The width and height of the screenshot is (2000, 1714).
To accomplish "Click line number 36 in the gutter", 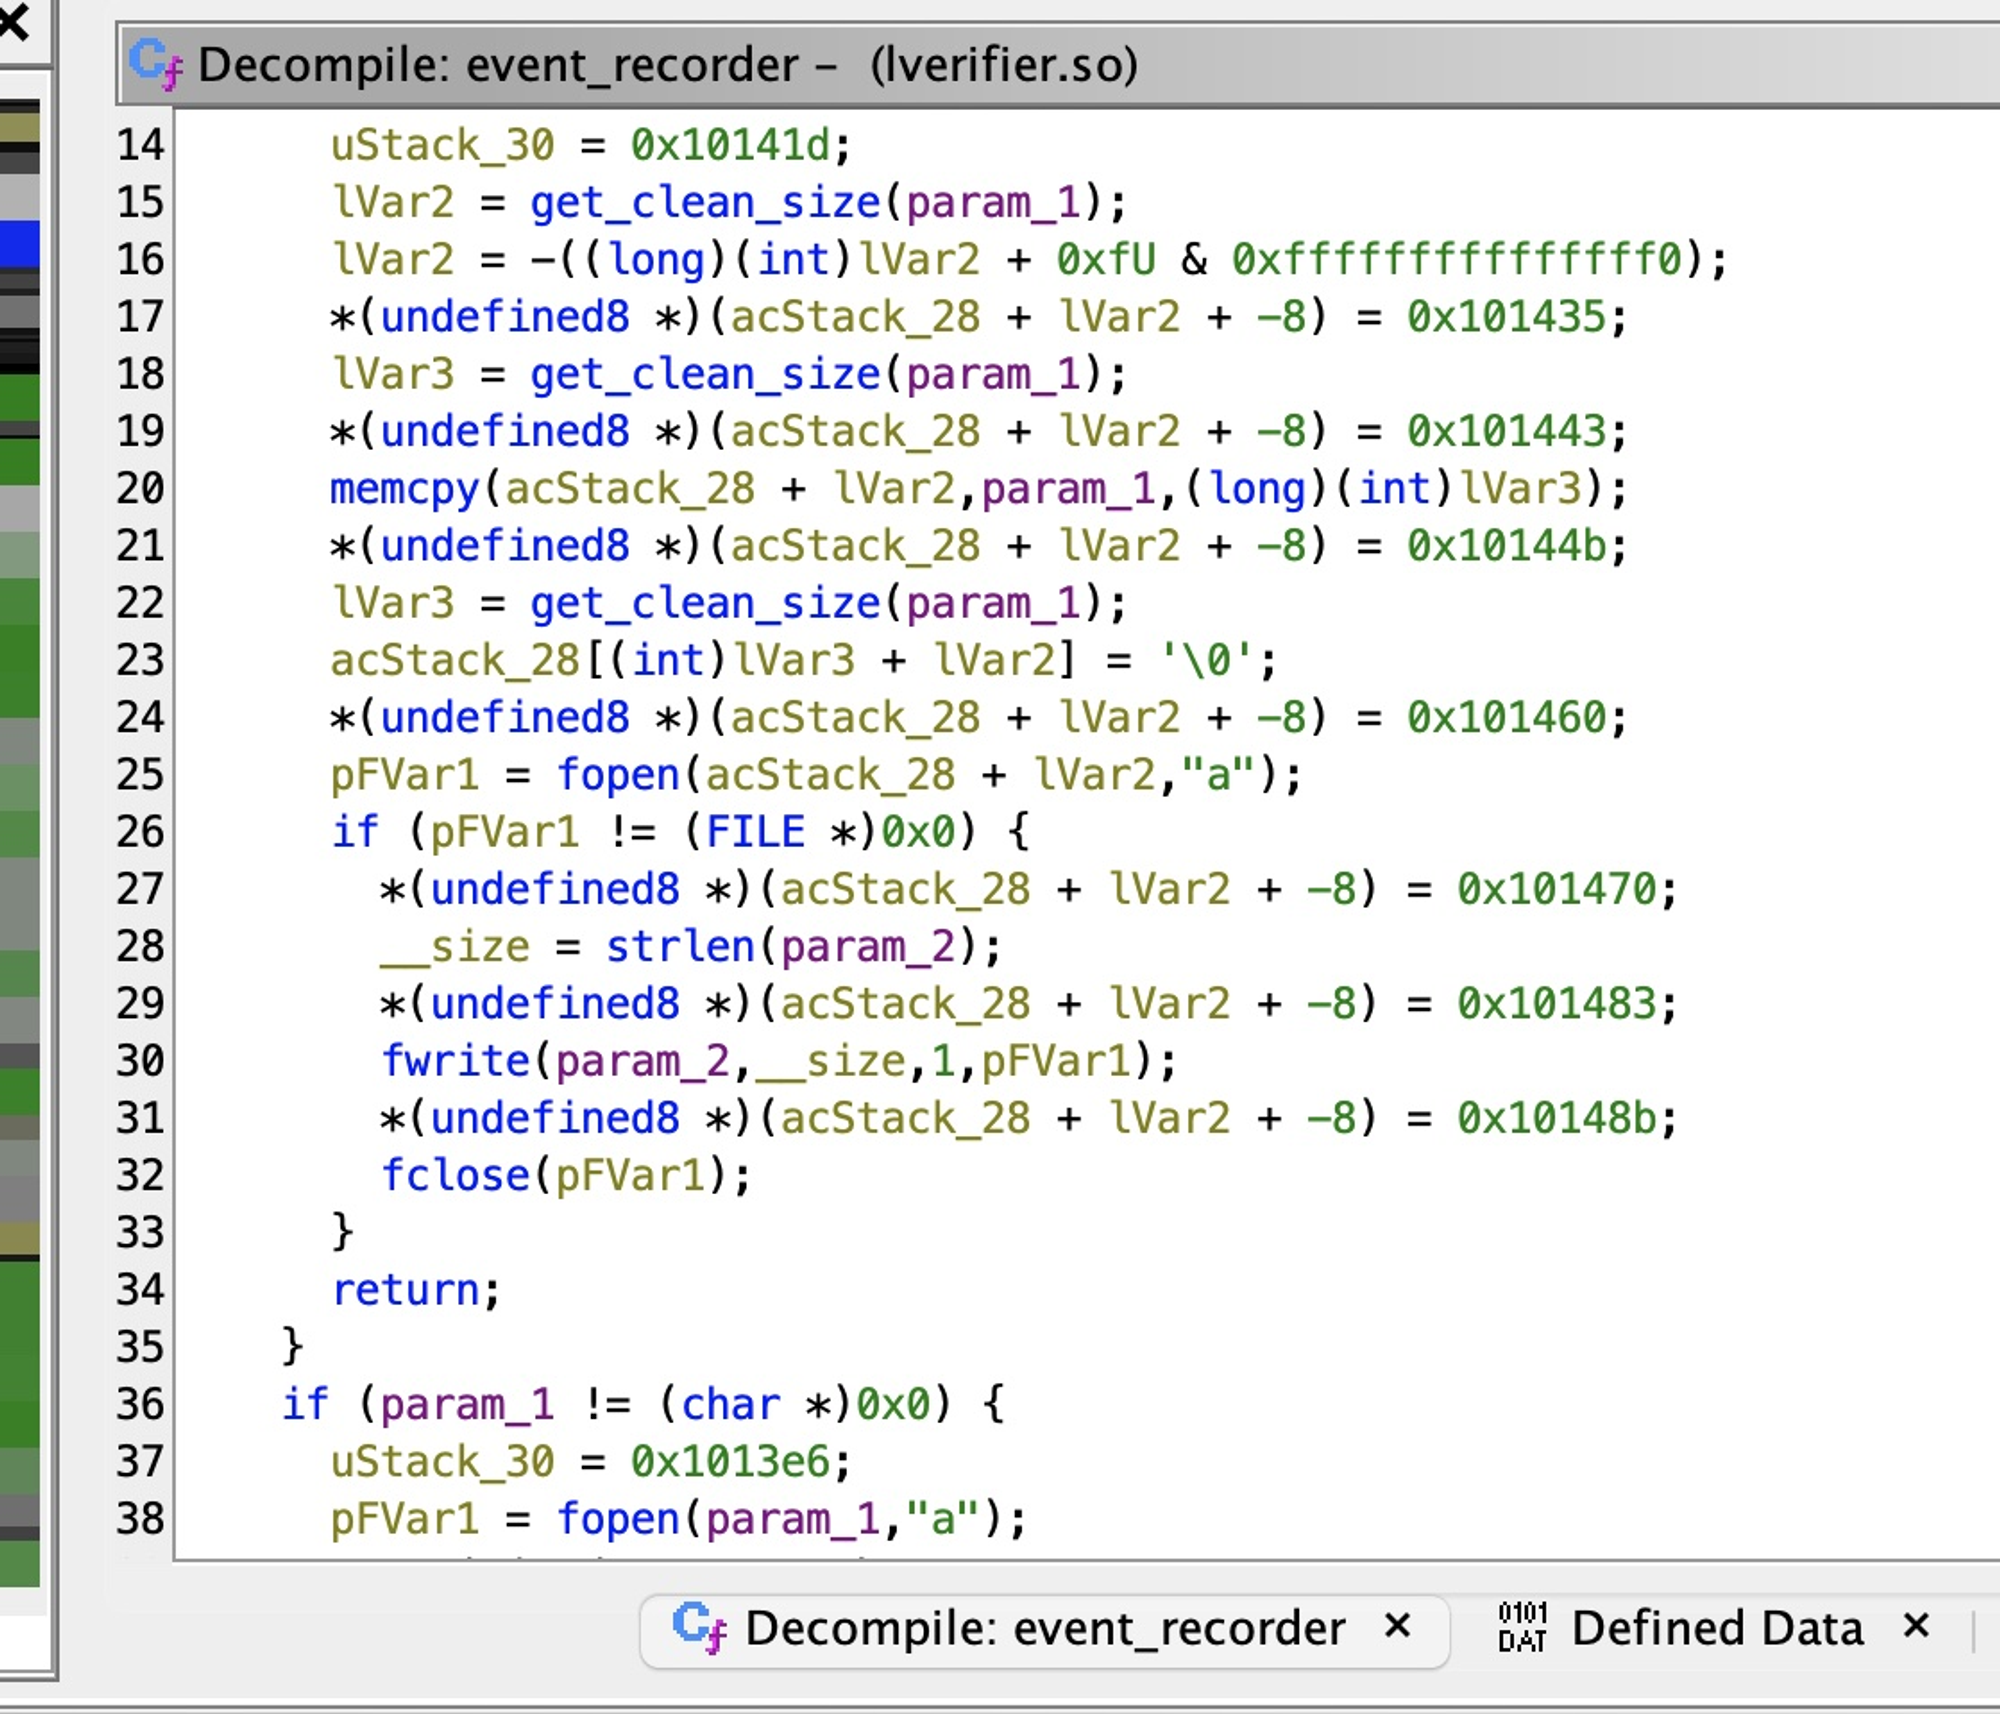I will 140,1405.
